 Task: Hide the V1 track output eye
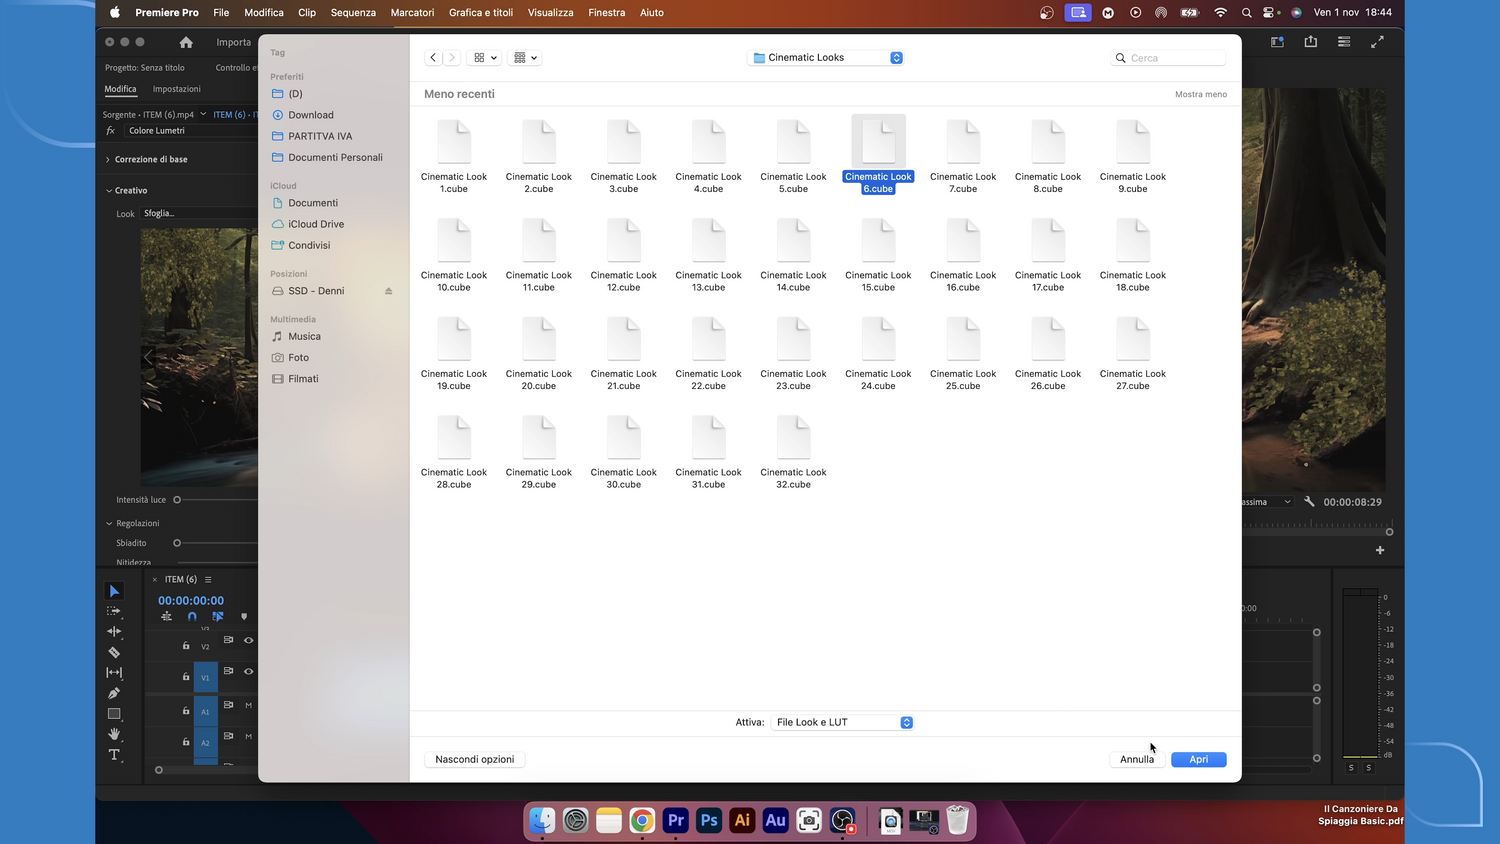click(x=249, y=672)
